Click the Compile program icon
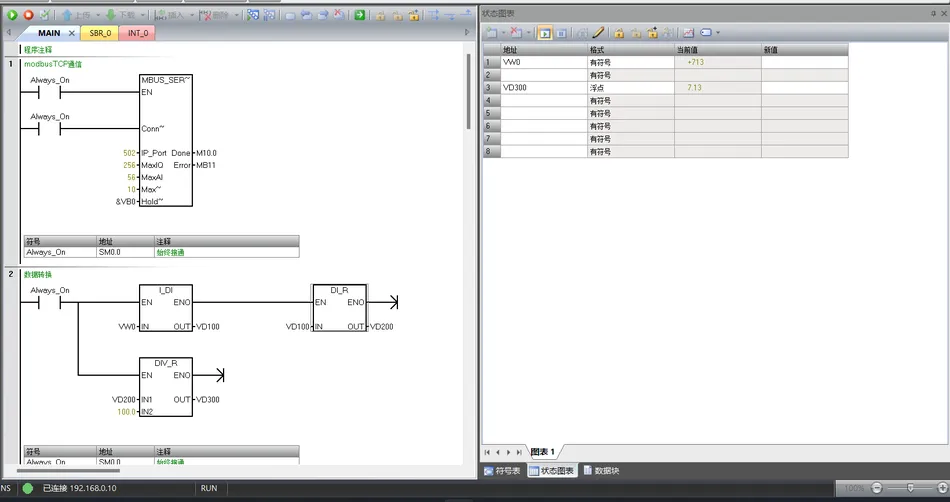Viewport: 950px width, 502px height. click(44, 15)
